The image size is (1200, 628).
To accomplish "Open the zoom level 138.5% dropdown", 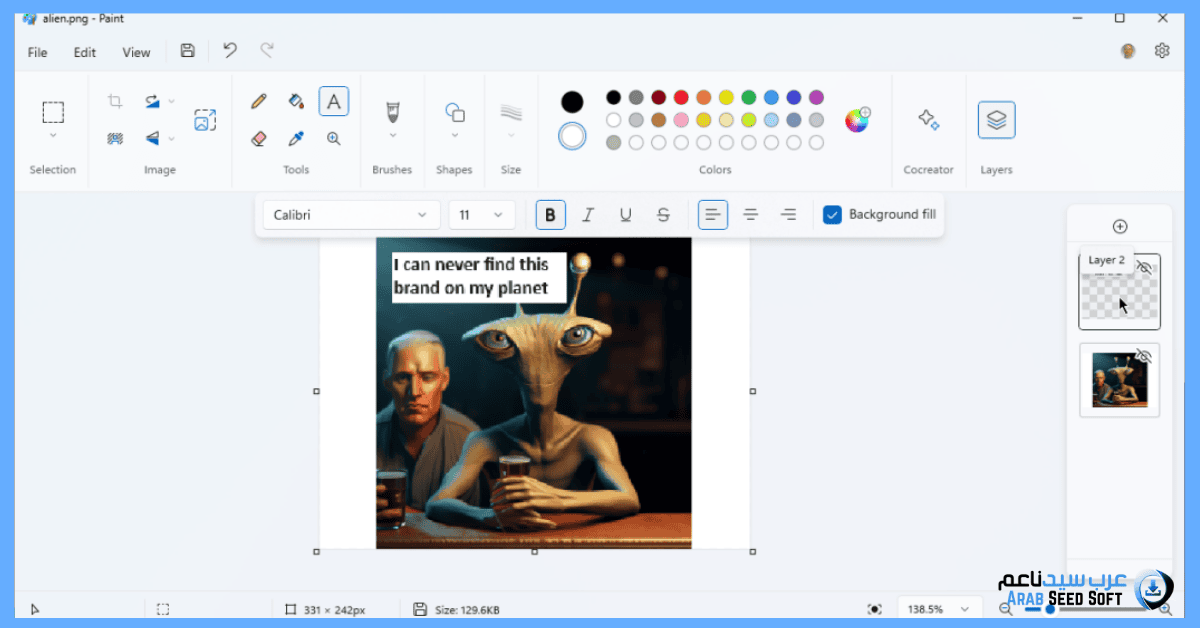I will coord(937,609).
